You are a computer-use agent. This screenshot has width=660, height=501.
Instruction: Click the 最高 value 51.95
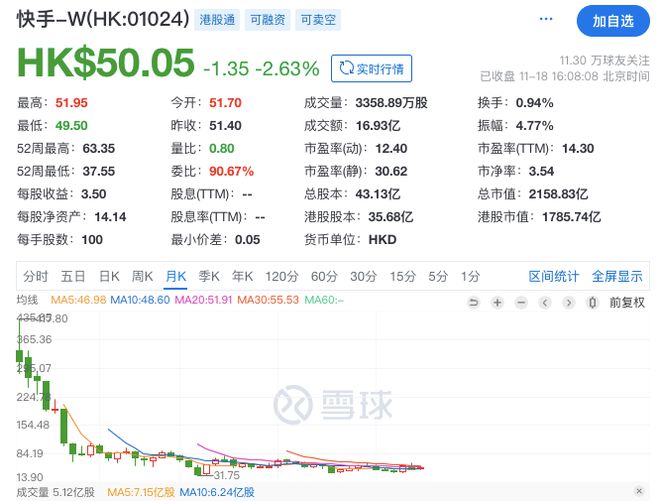coord(72,103)
